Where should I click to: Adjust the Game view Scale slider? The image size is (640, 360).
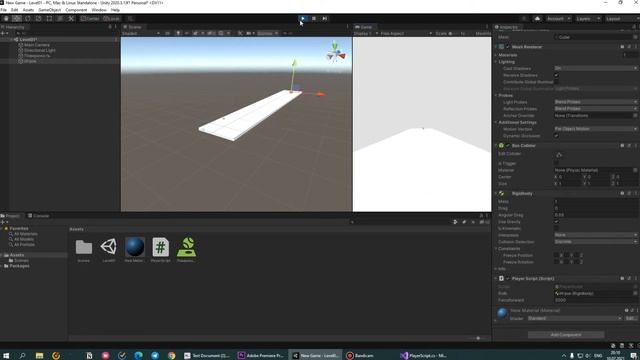[x=454, y=33]
